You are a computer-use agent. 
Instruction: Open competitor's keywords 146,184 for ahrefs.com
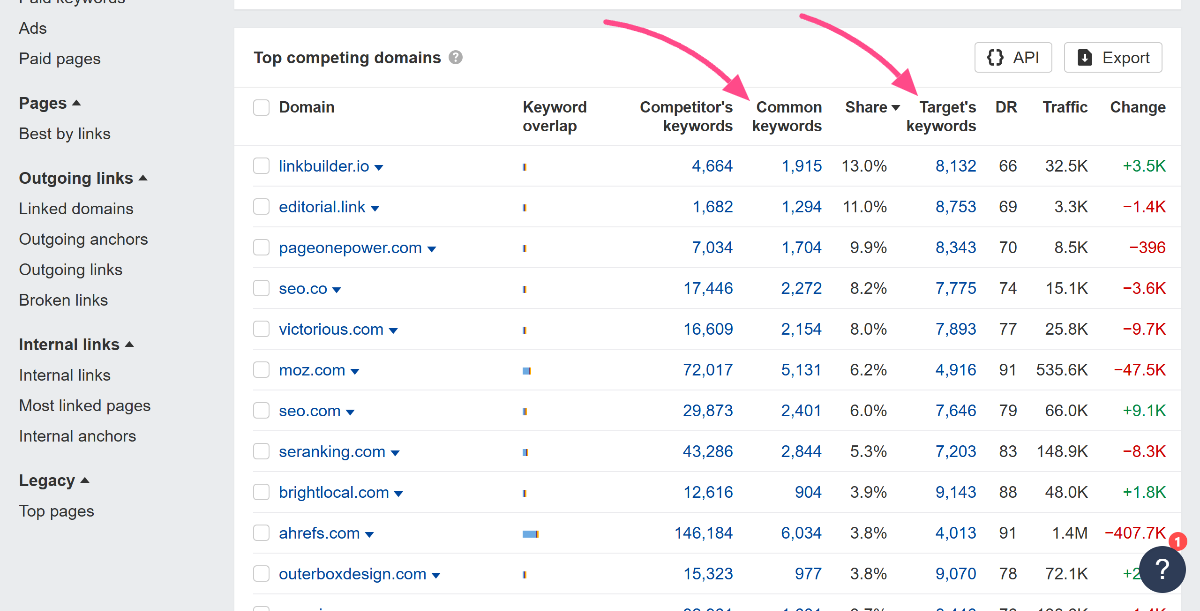pyautogui.click(x=704, y=533)
